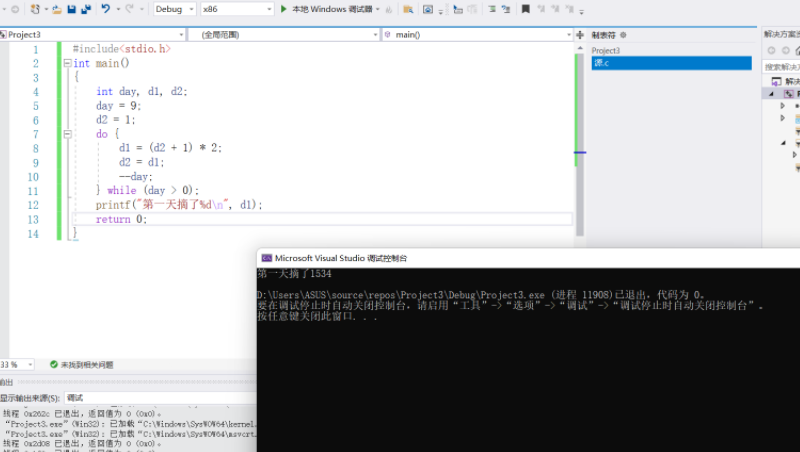800x452 pixels.
Task: Click the #include<stdio.h> line
Action: pos(121,49)
